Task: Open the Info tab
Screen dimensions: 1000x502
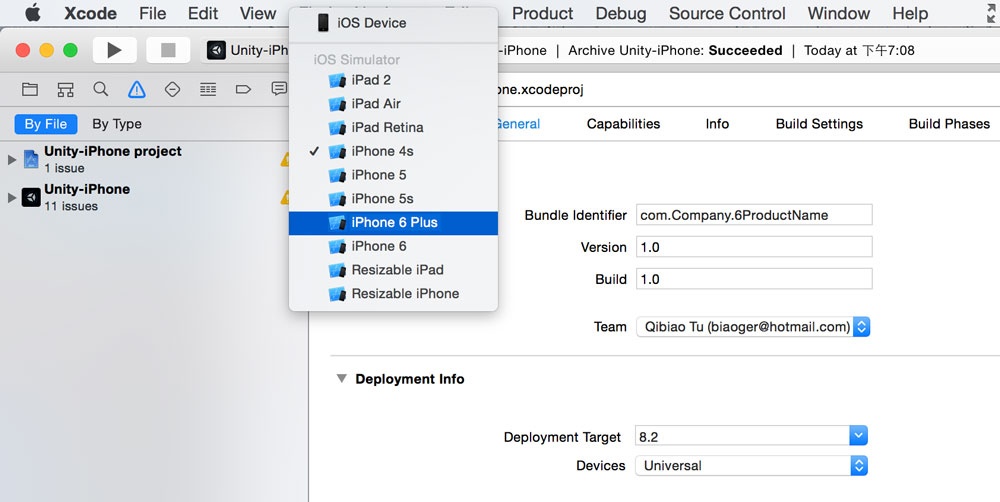Action: click(717, 124)
